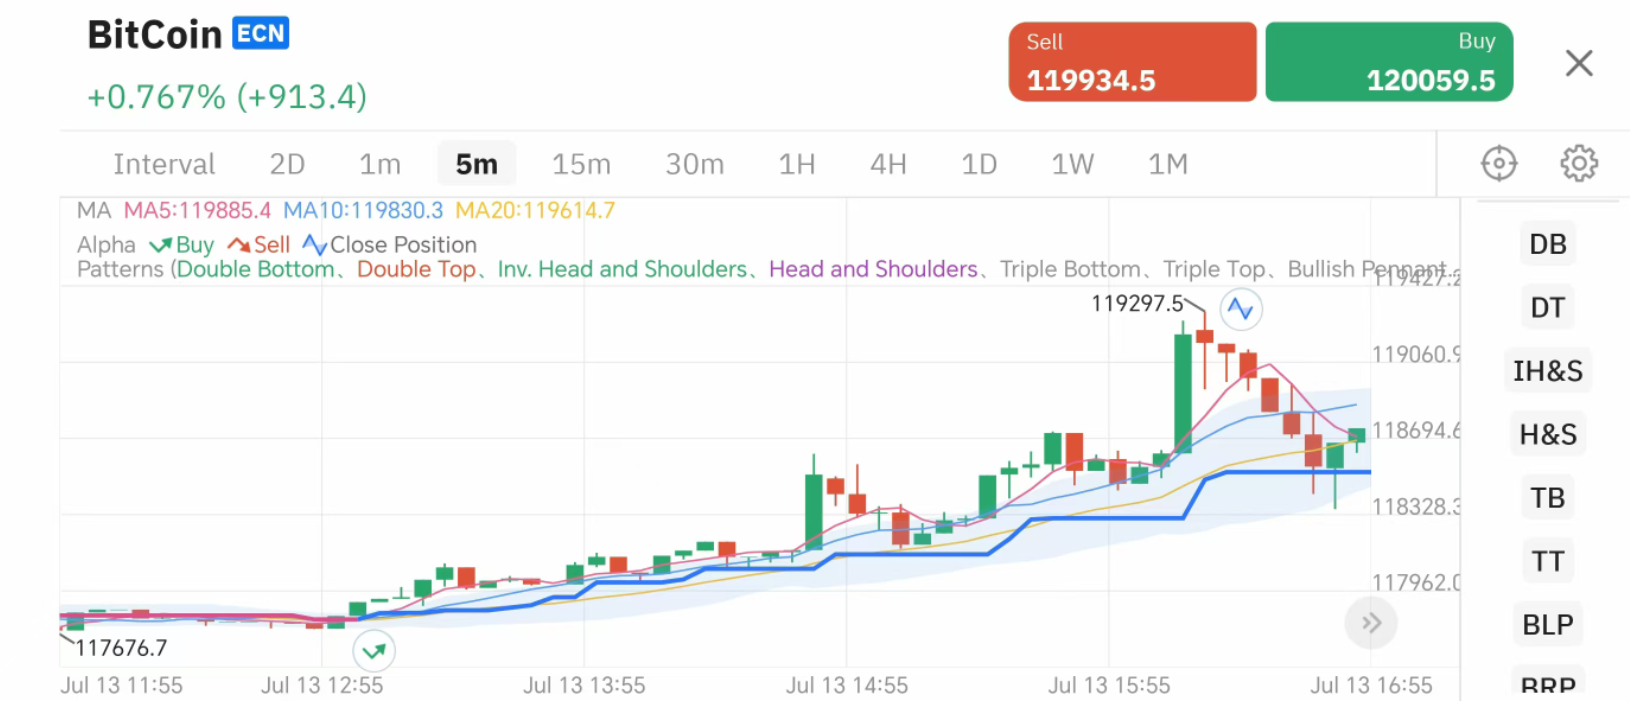
Task: Toggle the H&S pattern button
Action: coord(1547,434)
